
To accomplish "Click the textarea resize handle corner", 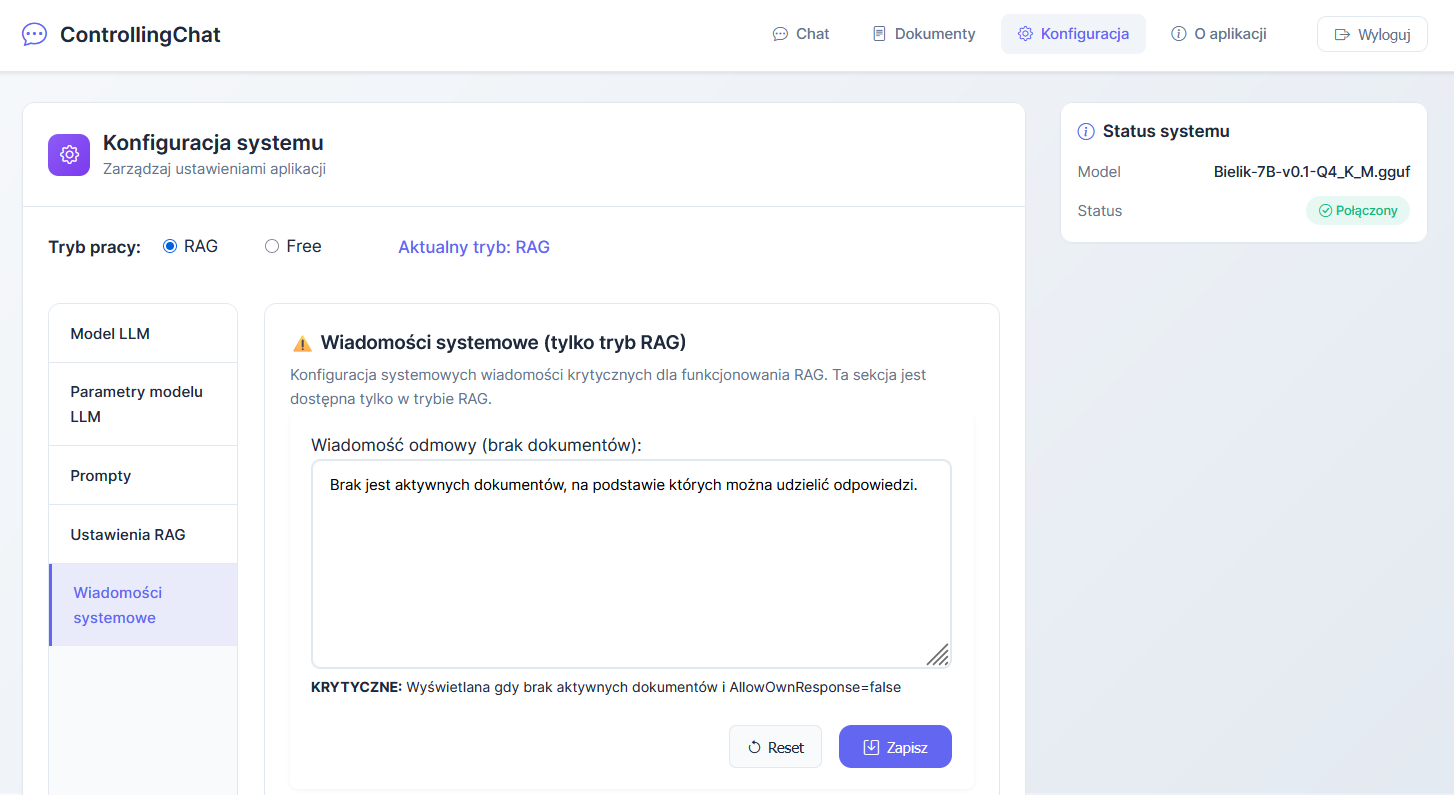I will click(x=938, y=655).
